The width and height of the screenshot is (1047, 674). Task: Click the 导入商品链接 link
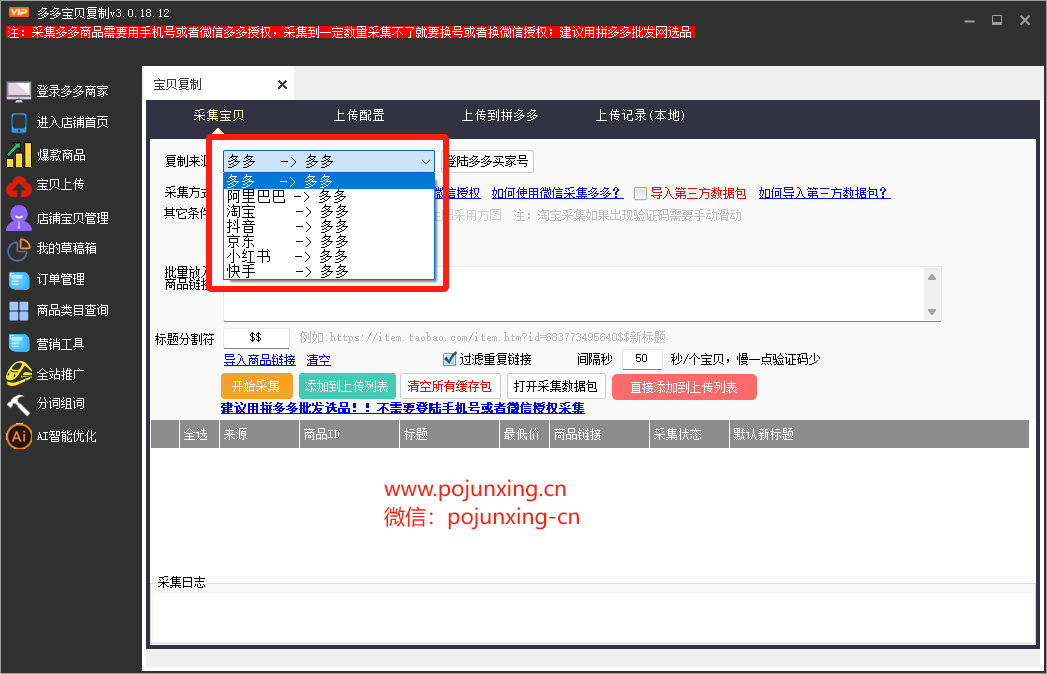pyautogui.click(x=260, y=360)
